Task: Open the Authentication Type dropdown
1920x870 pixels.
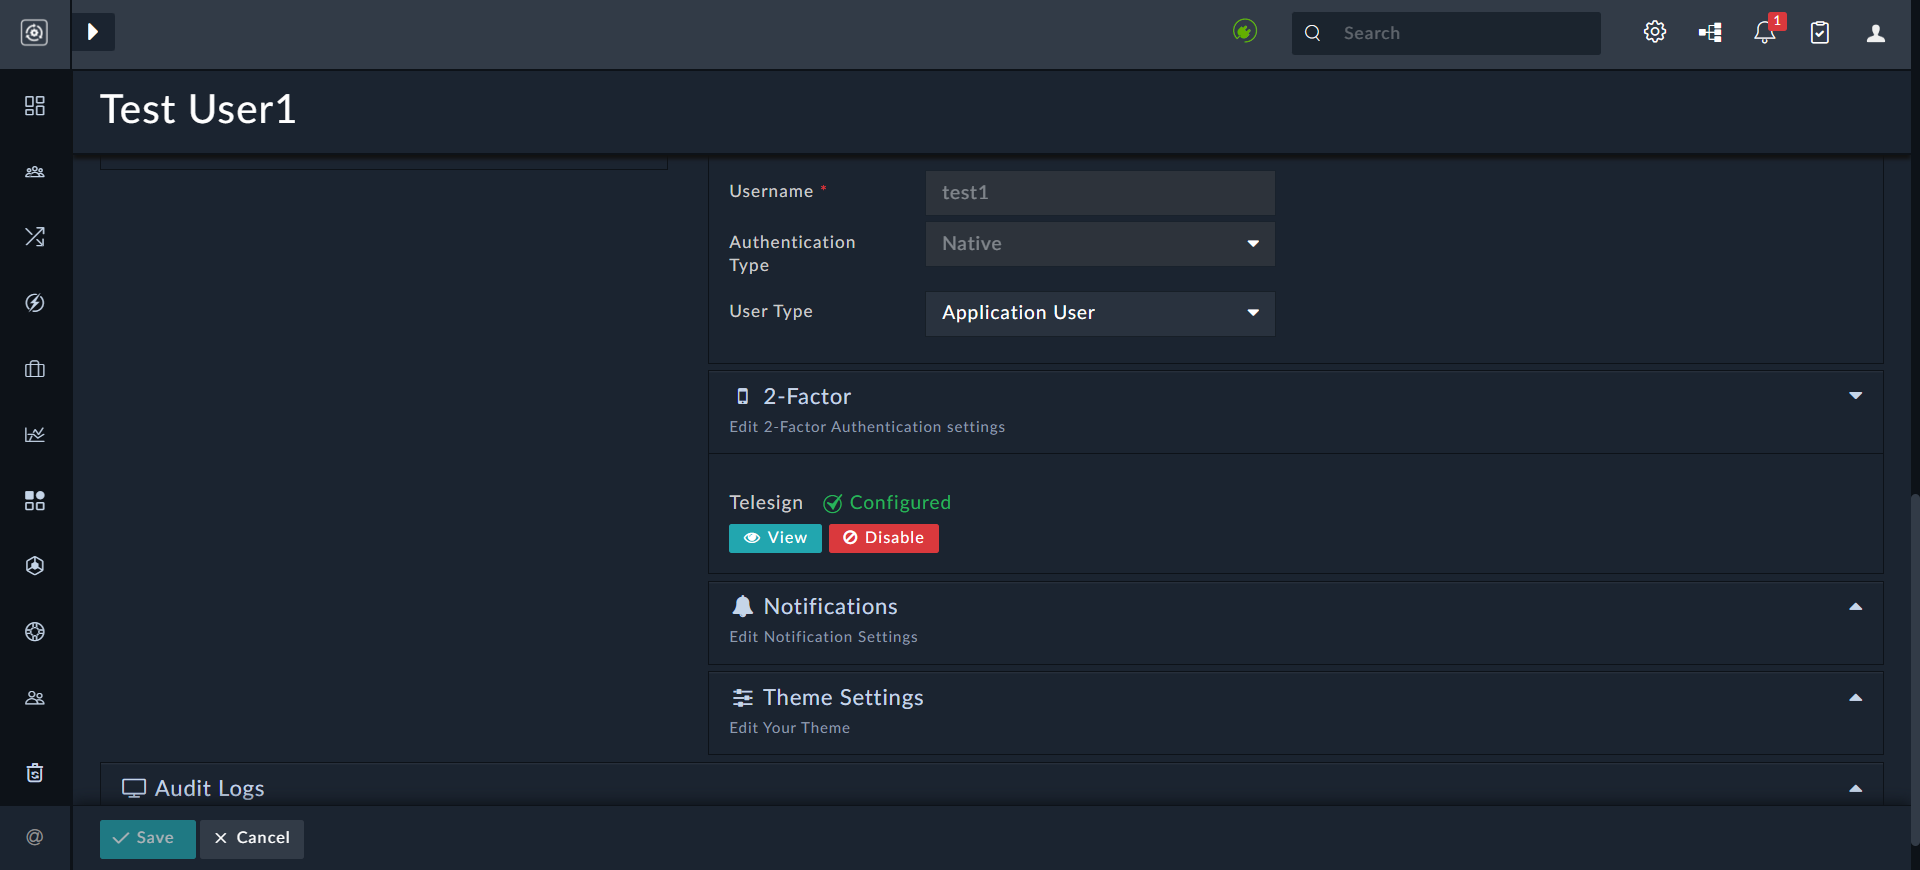Action: click(1099, 244)
